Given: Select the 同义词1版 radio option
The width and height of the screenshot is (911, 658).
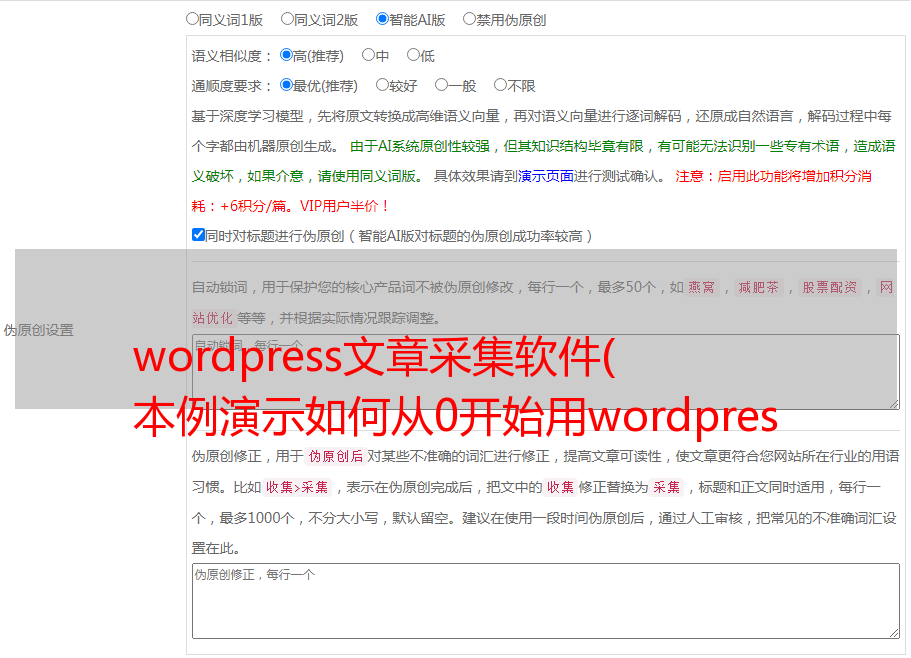Looking at the screenshot, I should (192, 19).
